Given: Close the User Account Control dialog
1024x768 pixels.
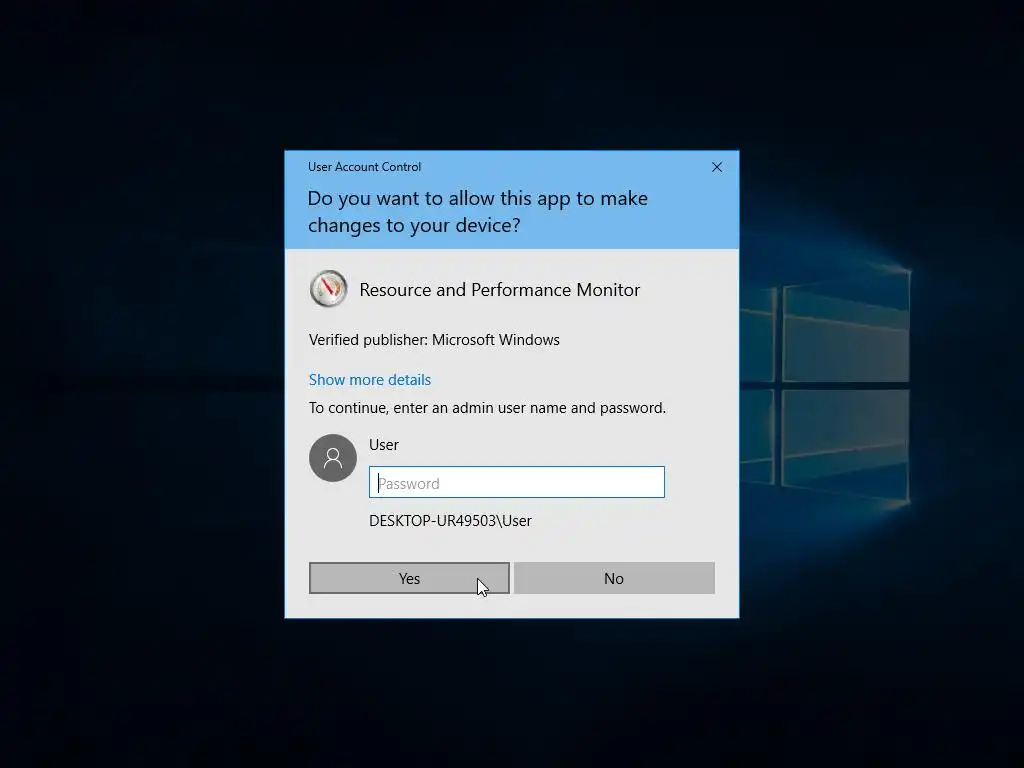Looking at the screenshot, I should [716, 167].
